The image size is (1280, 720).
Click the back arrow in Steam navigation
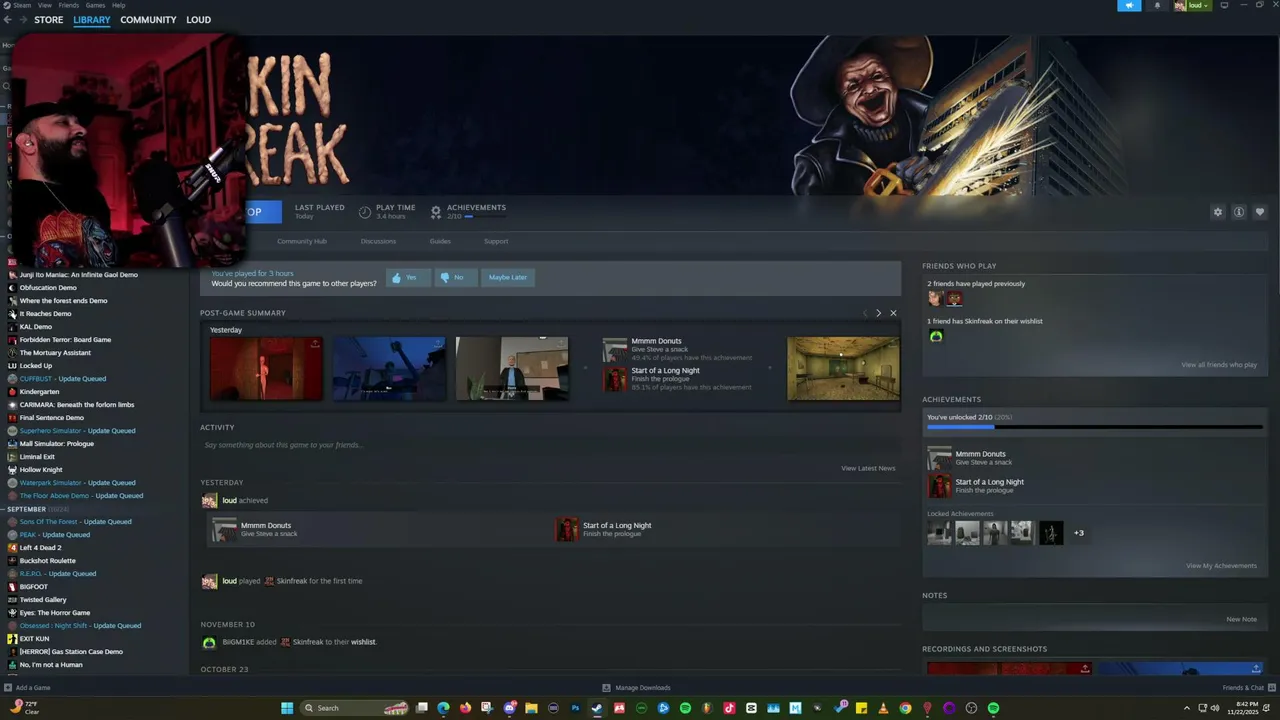click(7, 20)
